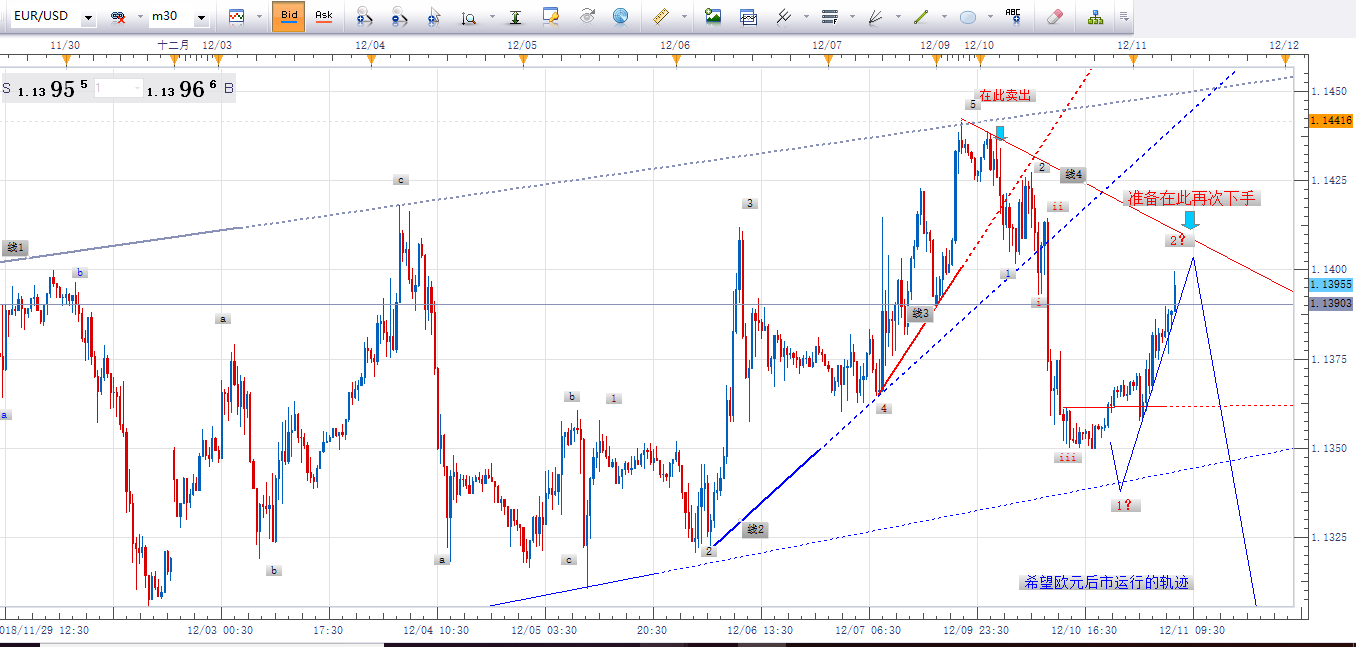Open the chain link options arrow
Viewport: 1356px width, 647px height.
[x=138, y=17]
